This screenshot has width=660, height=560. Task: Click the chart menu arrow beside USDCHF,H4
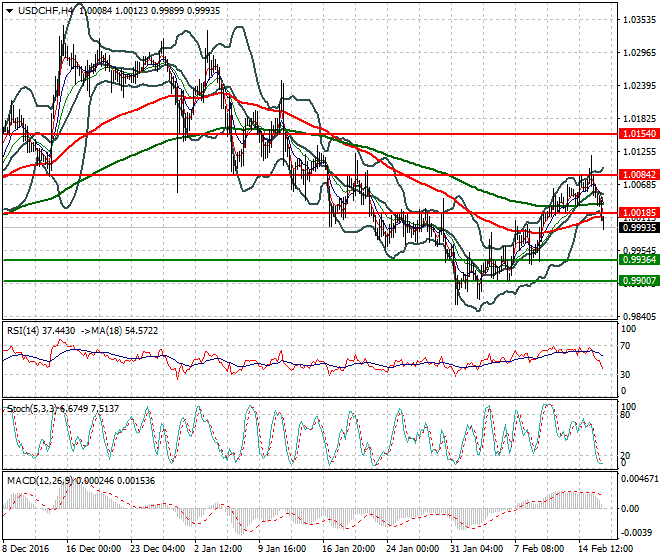[9, 11]
